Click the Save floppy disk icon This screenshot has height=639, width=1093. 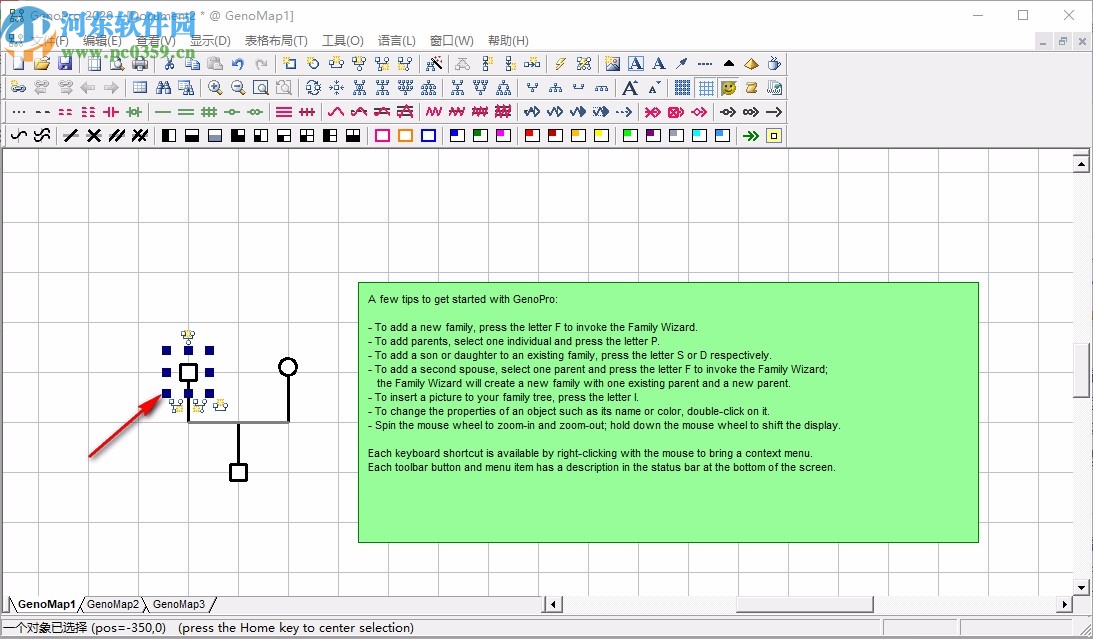(x=65, y=64)
